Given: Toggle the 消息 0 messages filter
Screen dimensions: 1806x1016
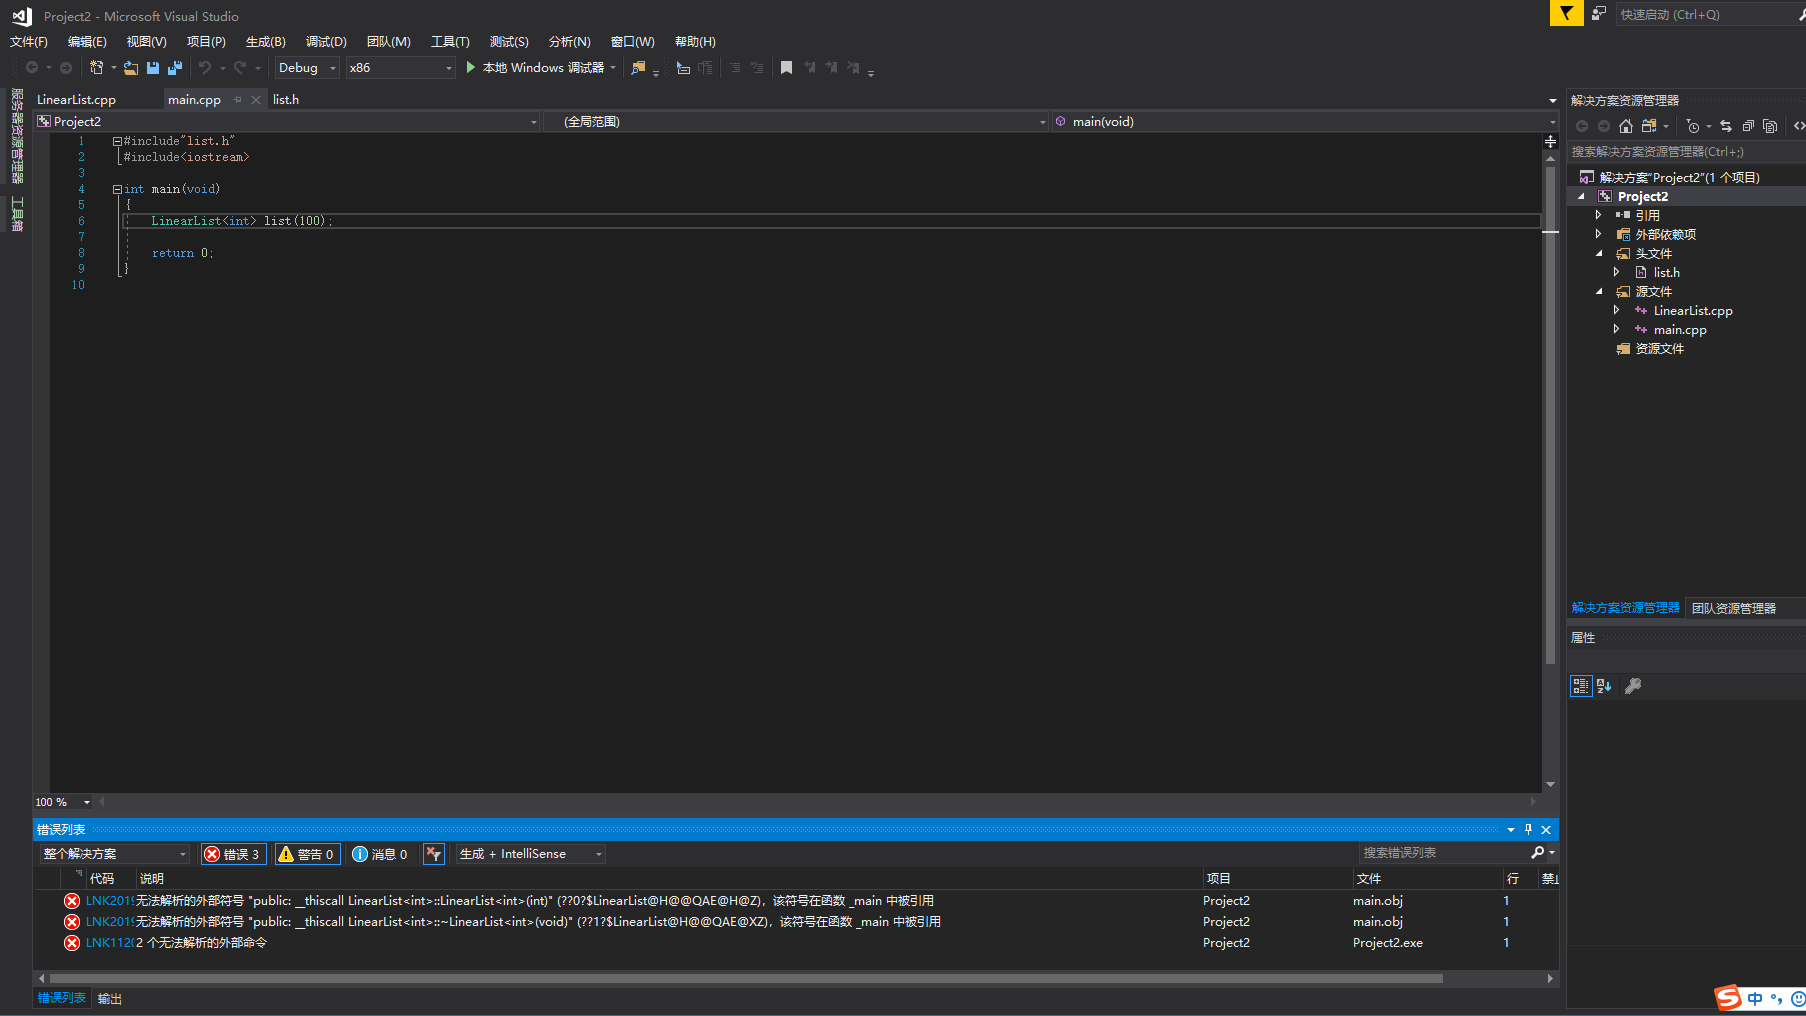Looking at the screenshot, I should (x=380, y=854).
